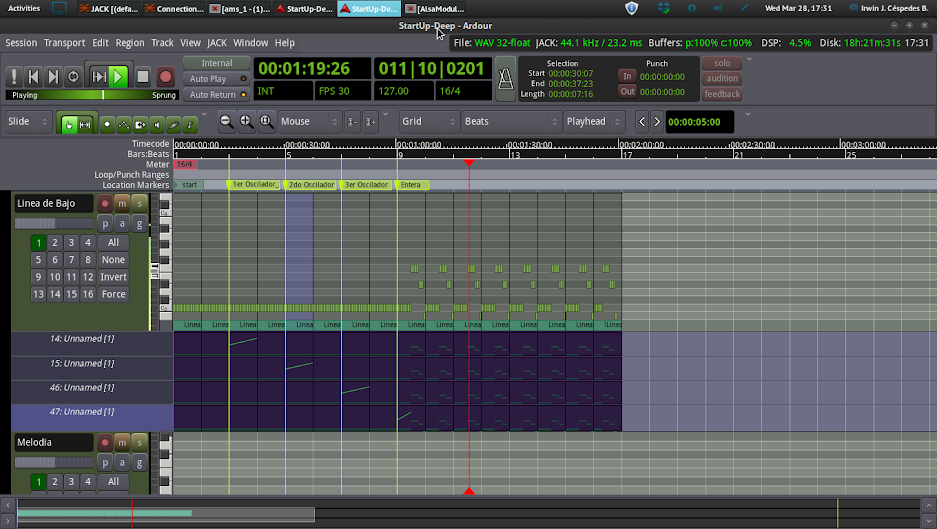Mute the Linea de Bajo track
The height and width of the screenshot is (529, 937).
(121, 204)
